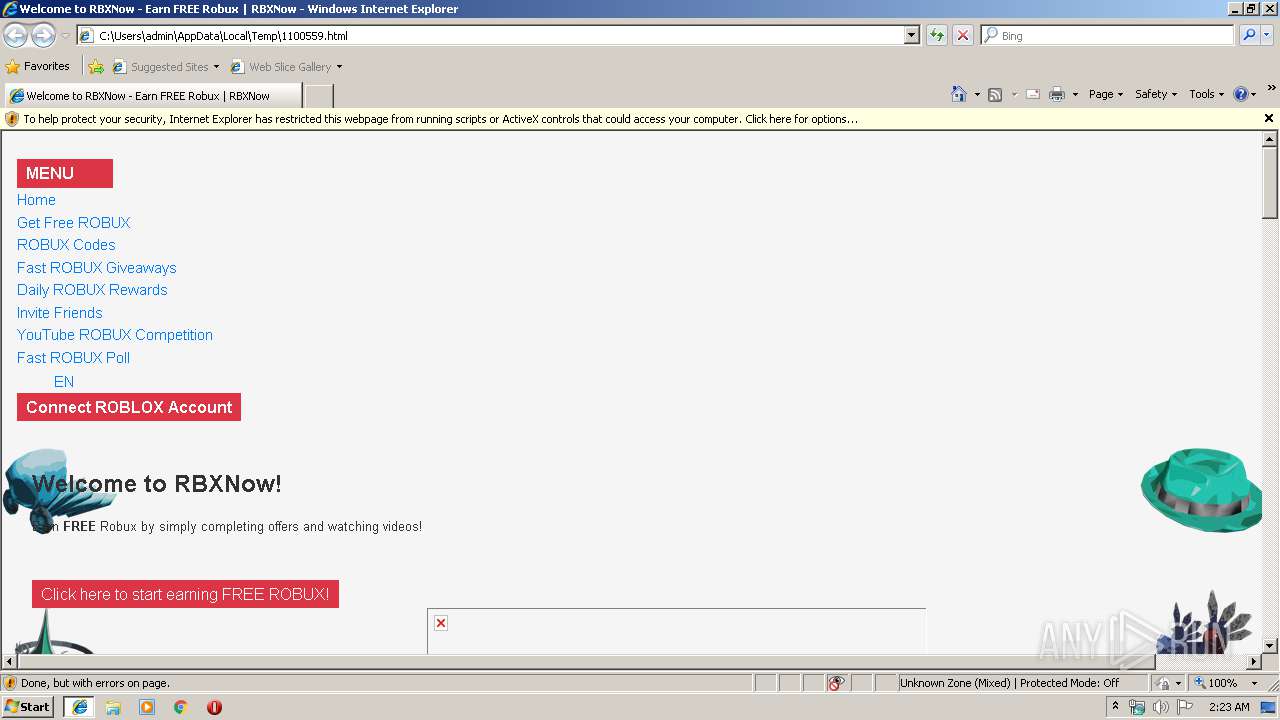Click the clock showing 2:23 AM

point(1229,707)
